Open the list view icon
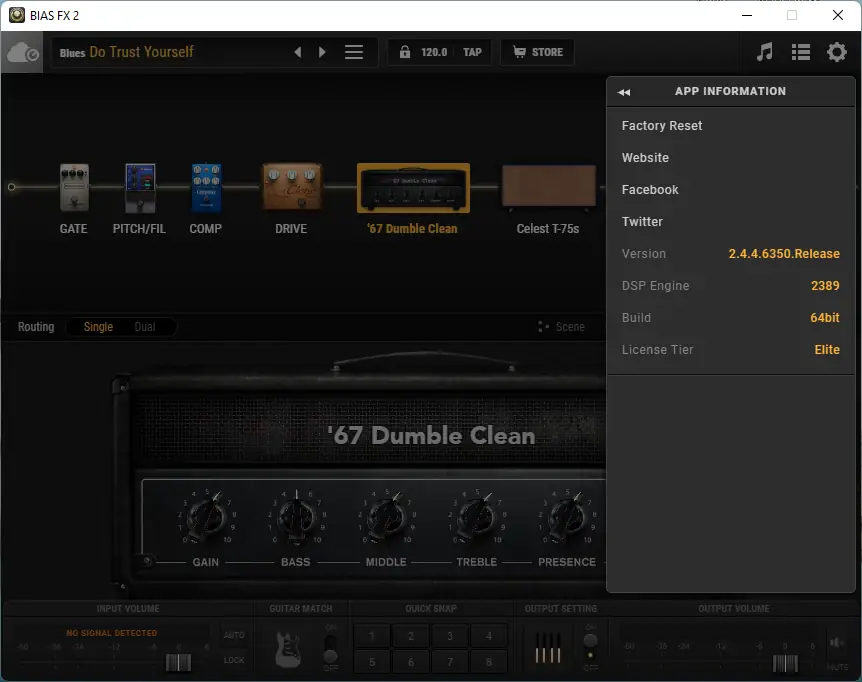Screen dimensions: 862x682 [800, 52]
